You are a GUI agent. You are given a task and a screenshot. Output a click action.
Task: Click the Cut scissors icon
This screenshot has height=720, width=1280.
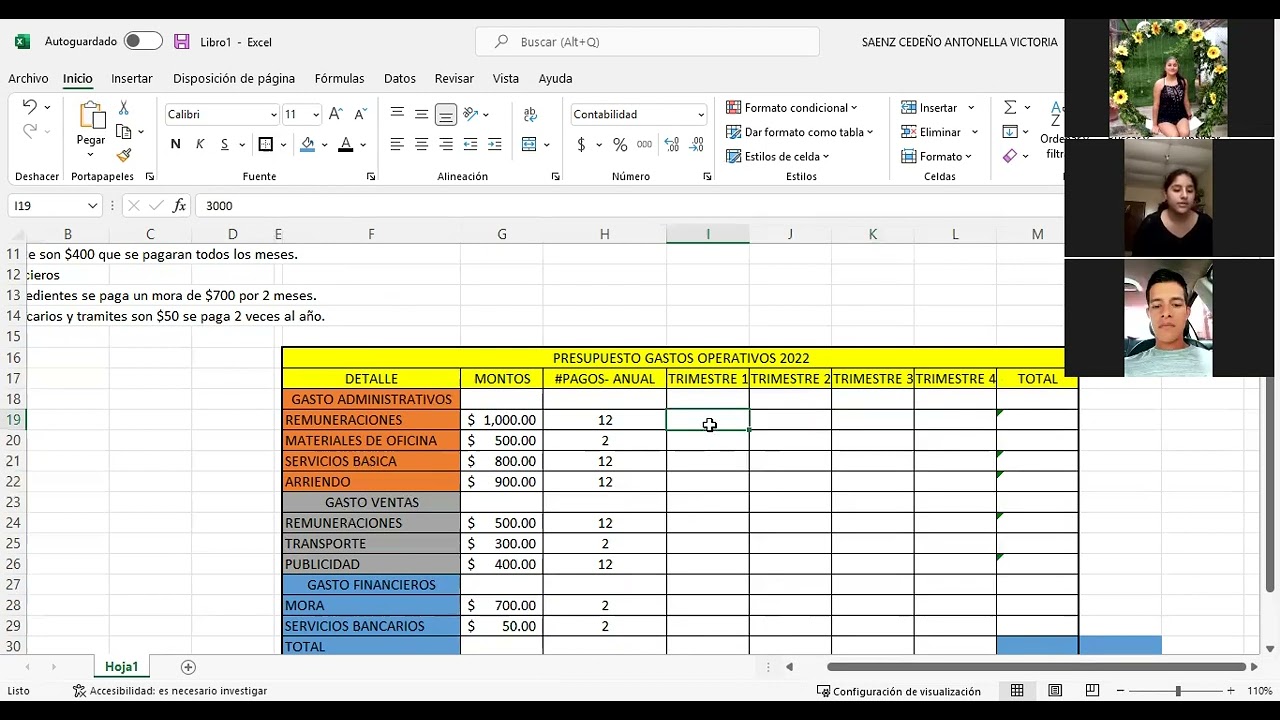pos(124,108)
